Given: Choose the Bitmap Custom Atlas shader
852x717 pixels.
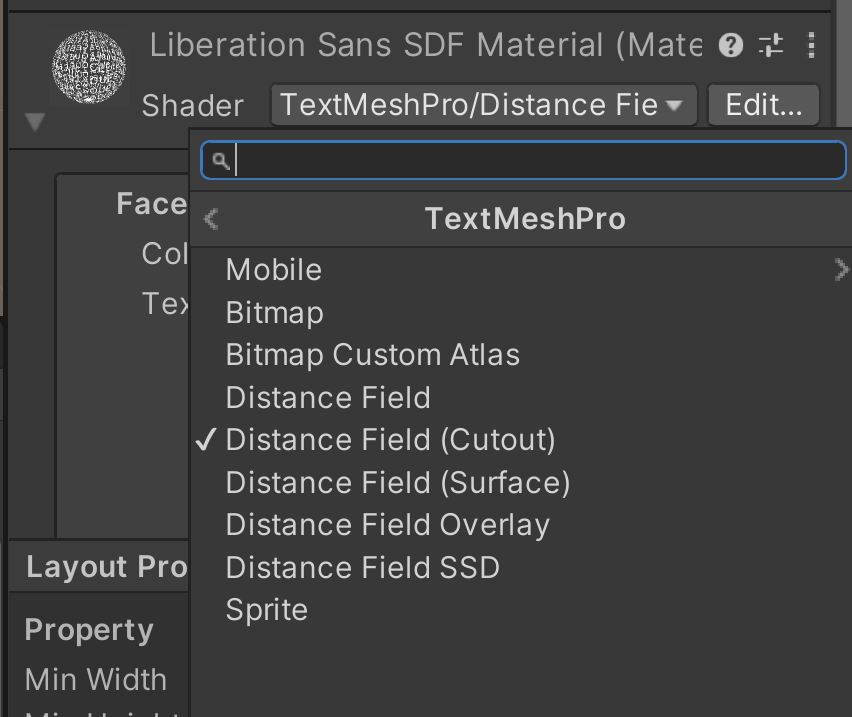Looking at the screenshot, I should 372,354.
